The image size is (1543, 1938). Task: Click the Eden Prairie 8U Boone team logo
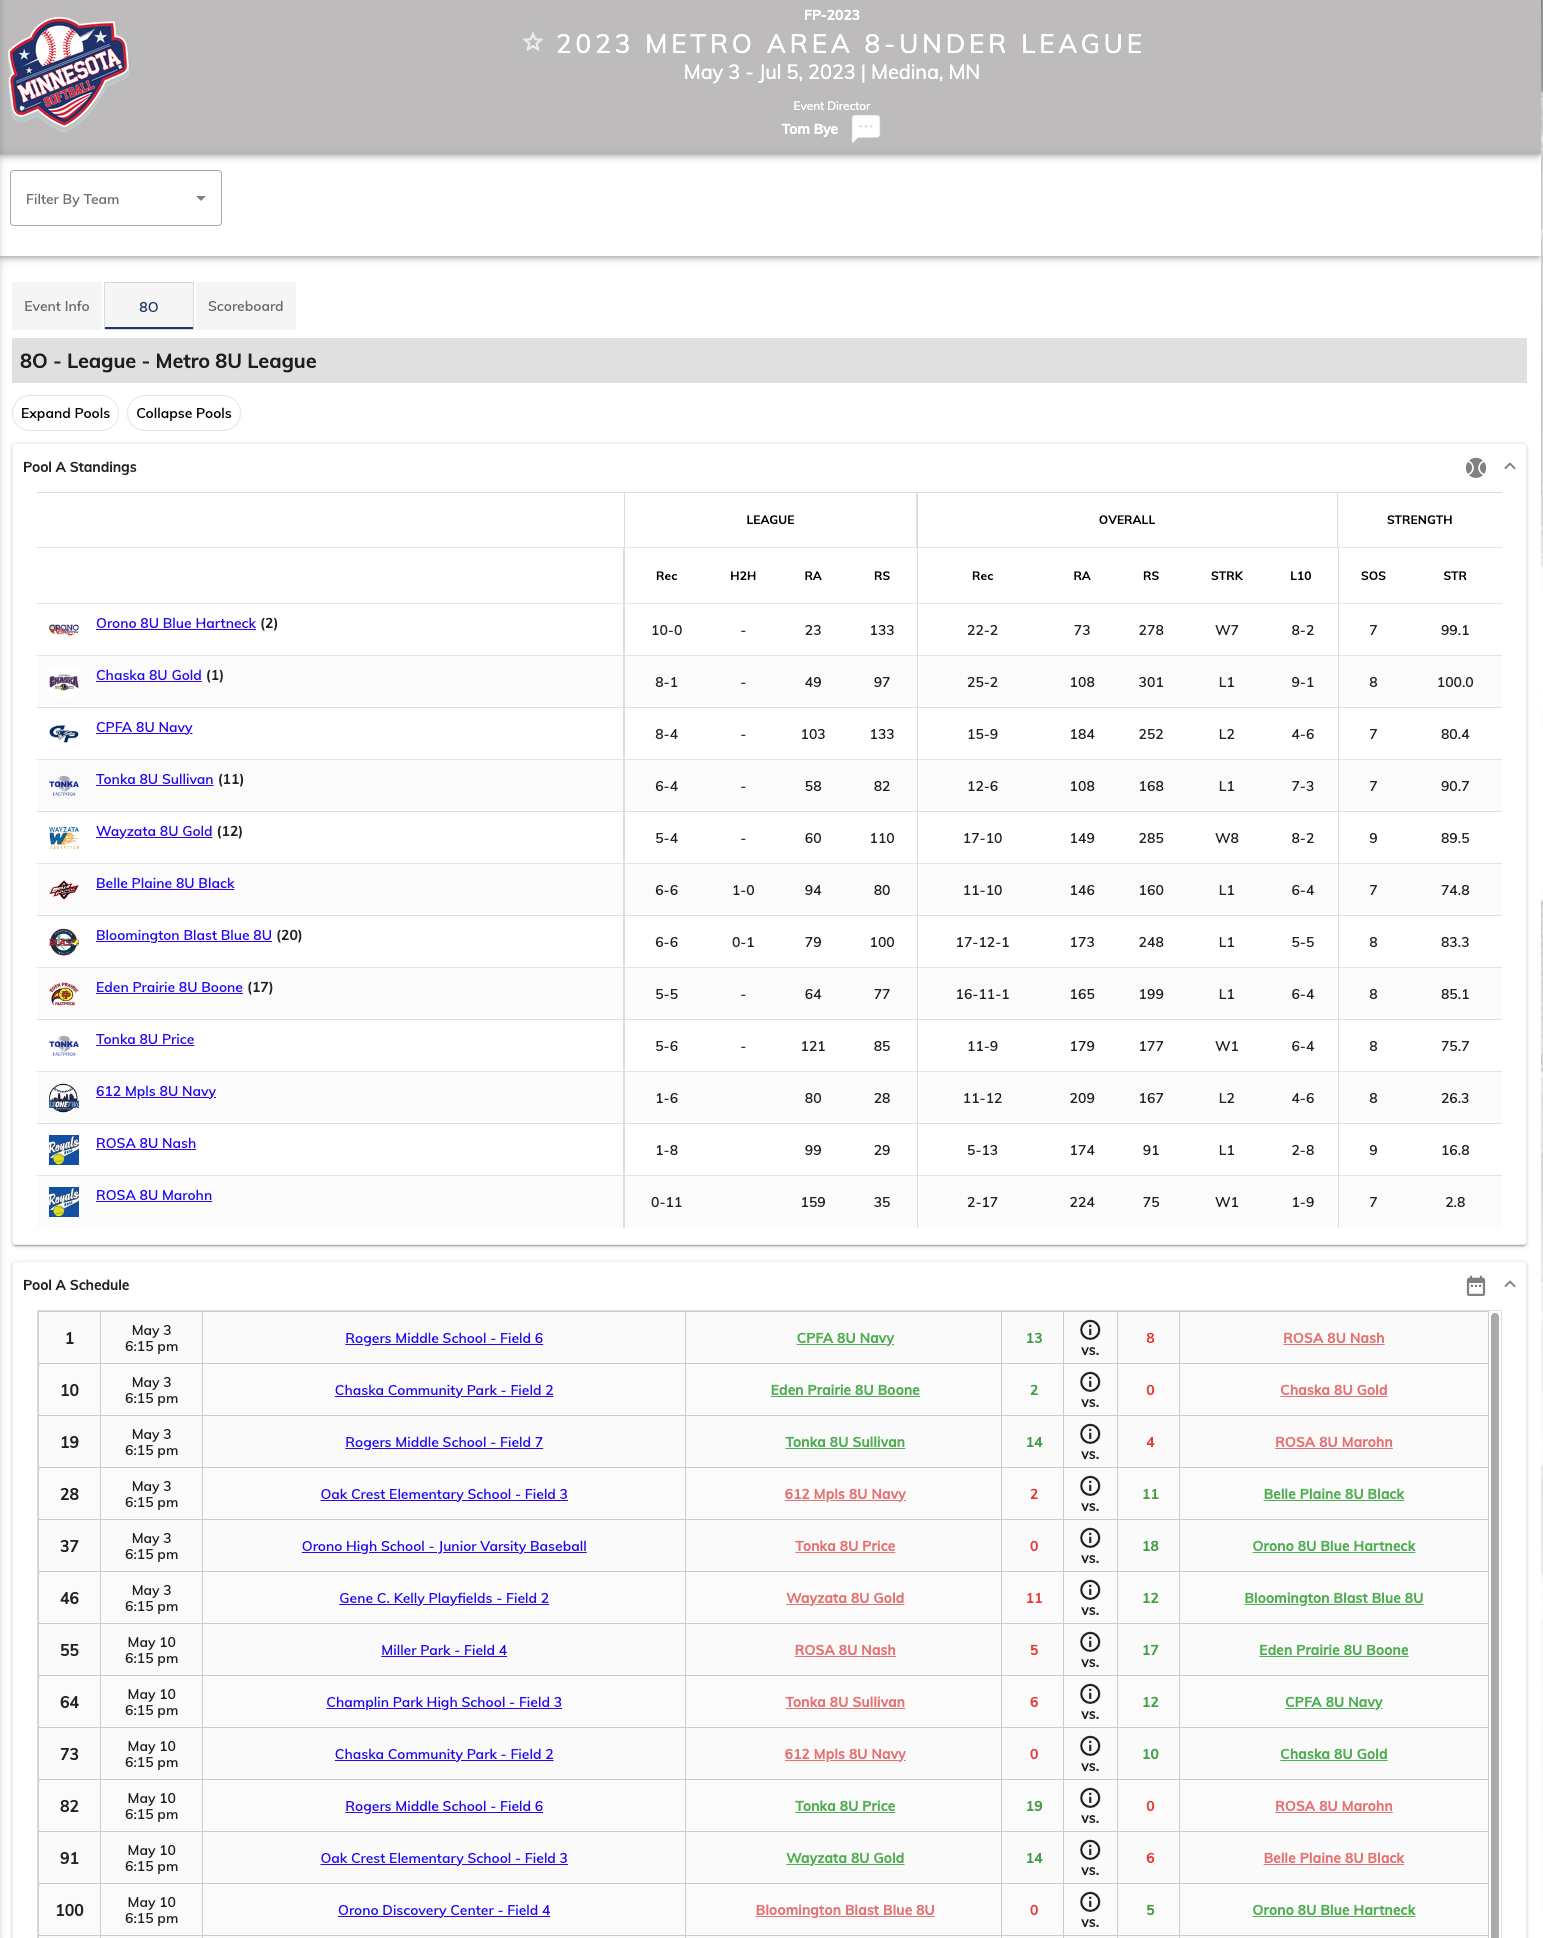click(64, 993)
